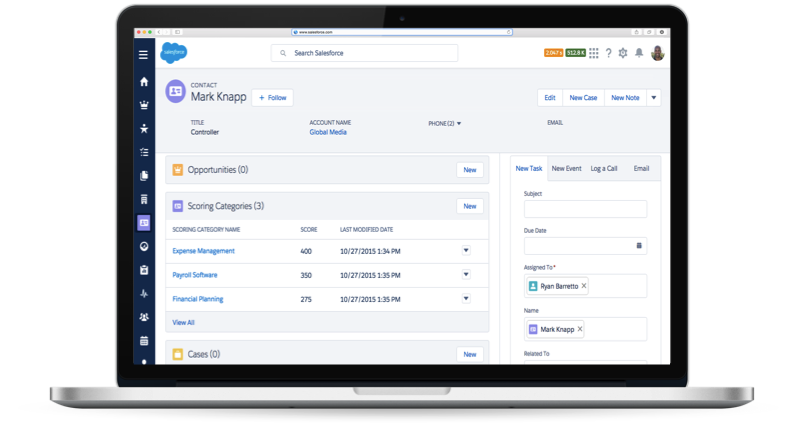801x429 pixels.
Task: Open the hamburger navigation menu
Action: (144, 55)
